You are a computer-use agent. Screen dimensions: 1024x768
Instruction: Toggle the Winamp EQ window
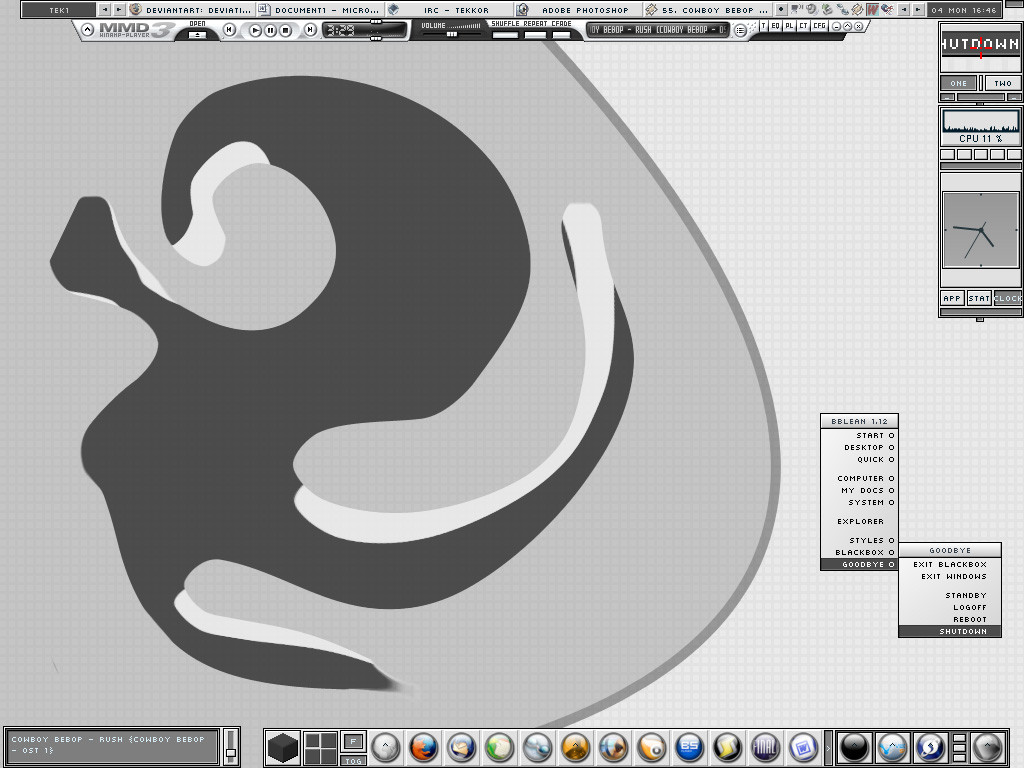point(775,26)
